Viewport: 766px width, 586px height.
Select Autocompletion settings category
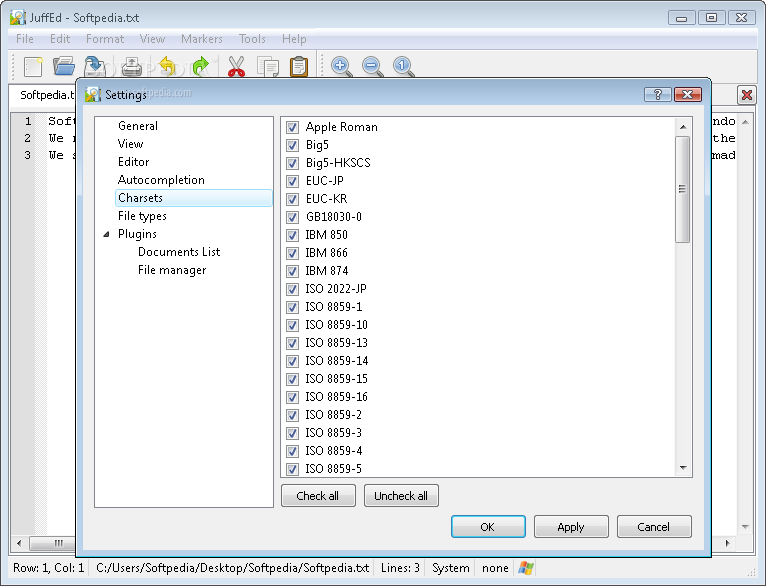(161, 180)
